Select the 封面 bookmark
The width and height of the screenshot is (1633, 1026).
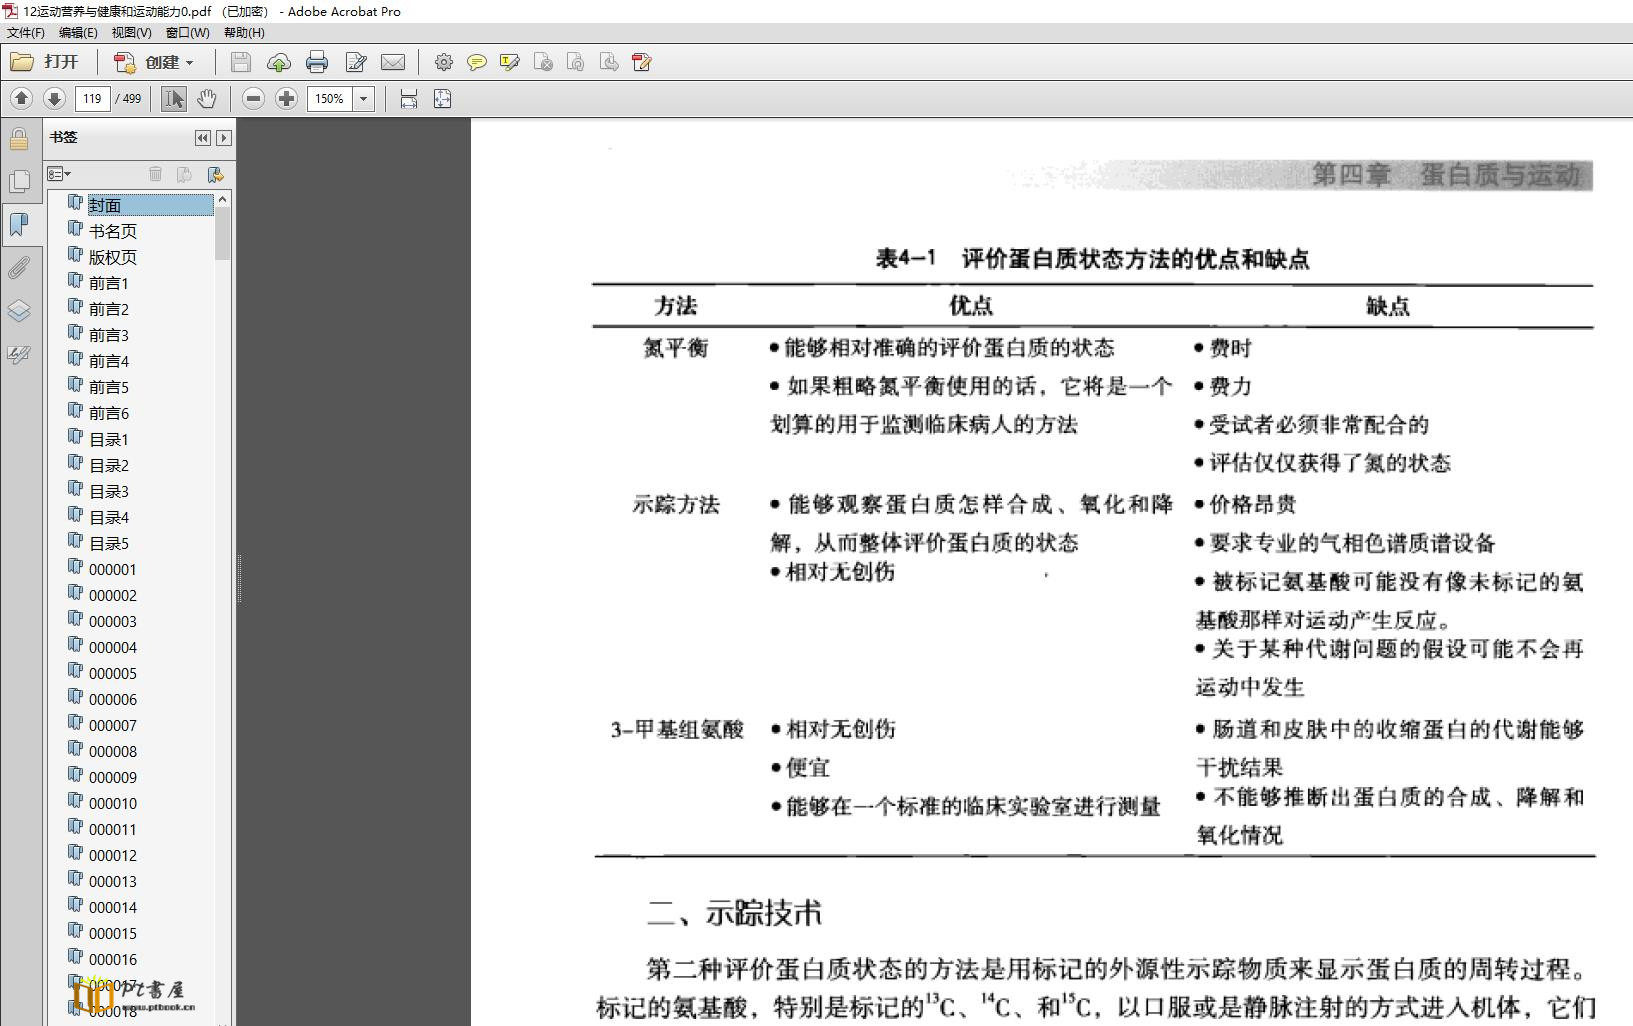click(105, 205)
